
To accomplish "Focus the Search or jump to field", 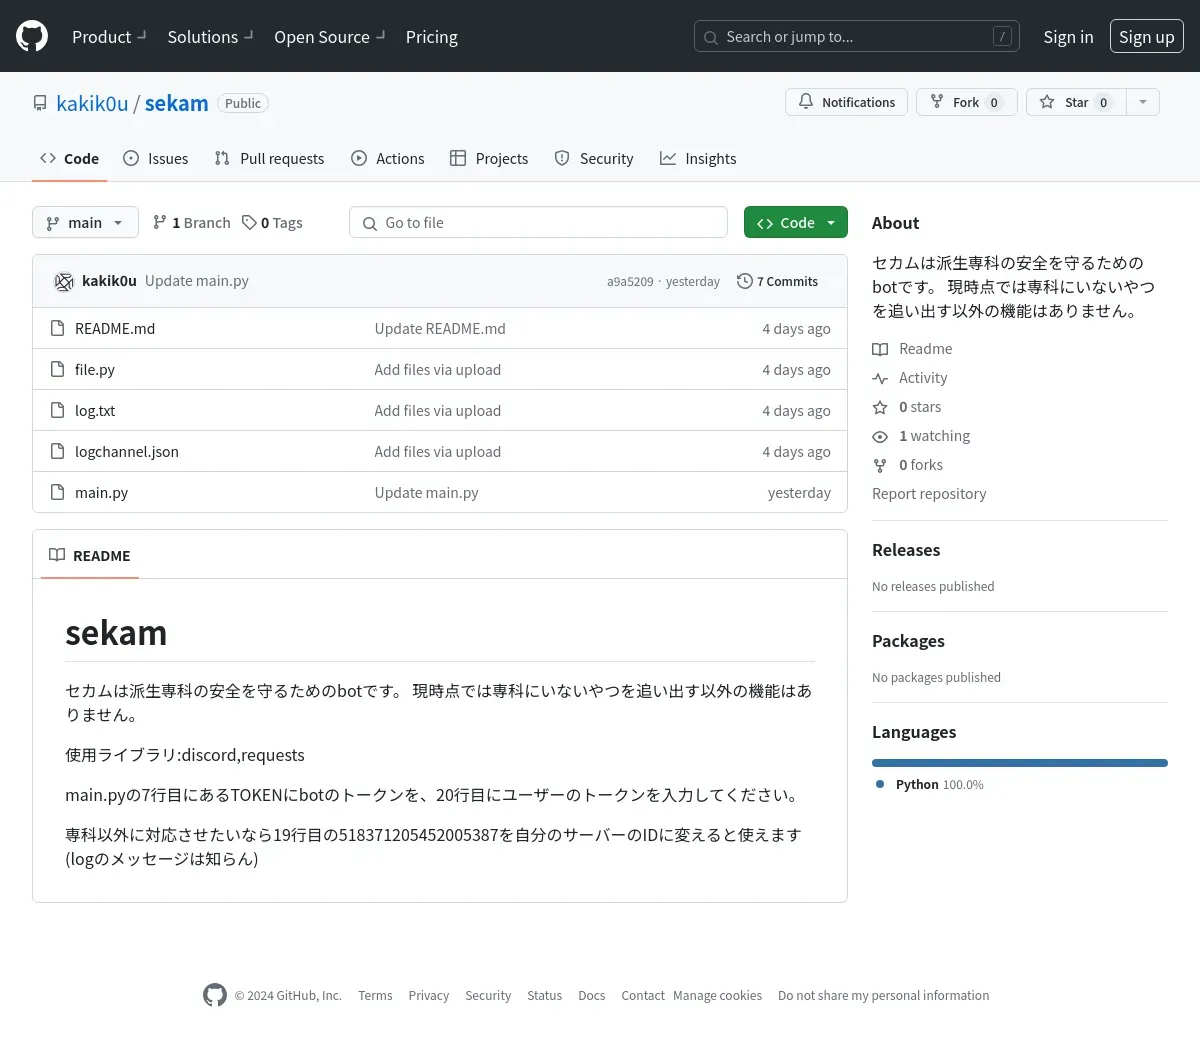I will pos(857,37).
